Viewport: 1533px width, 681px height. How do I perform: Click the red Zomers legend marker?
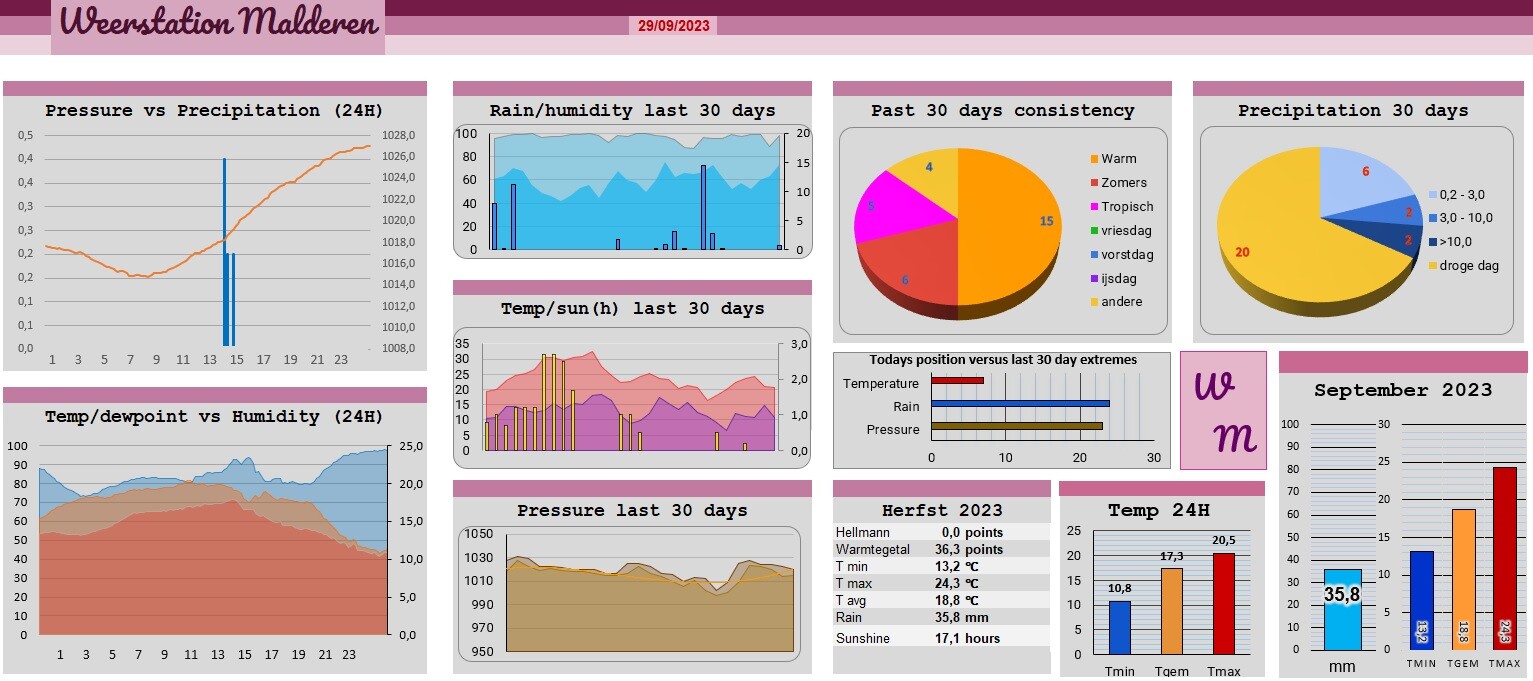(x=1094, y=183)
